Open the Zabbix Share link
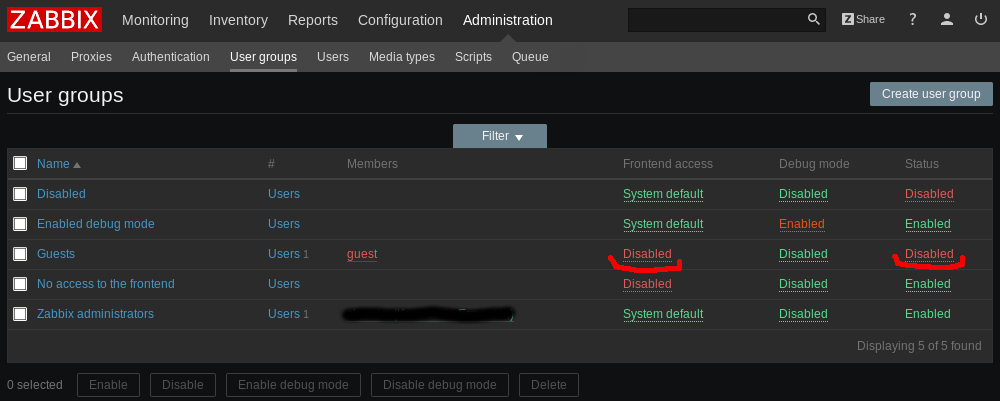 [863, 20]
